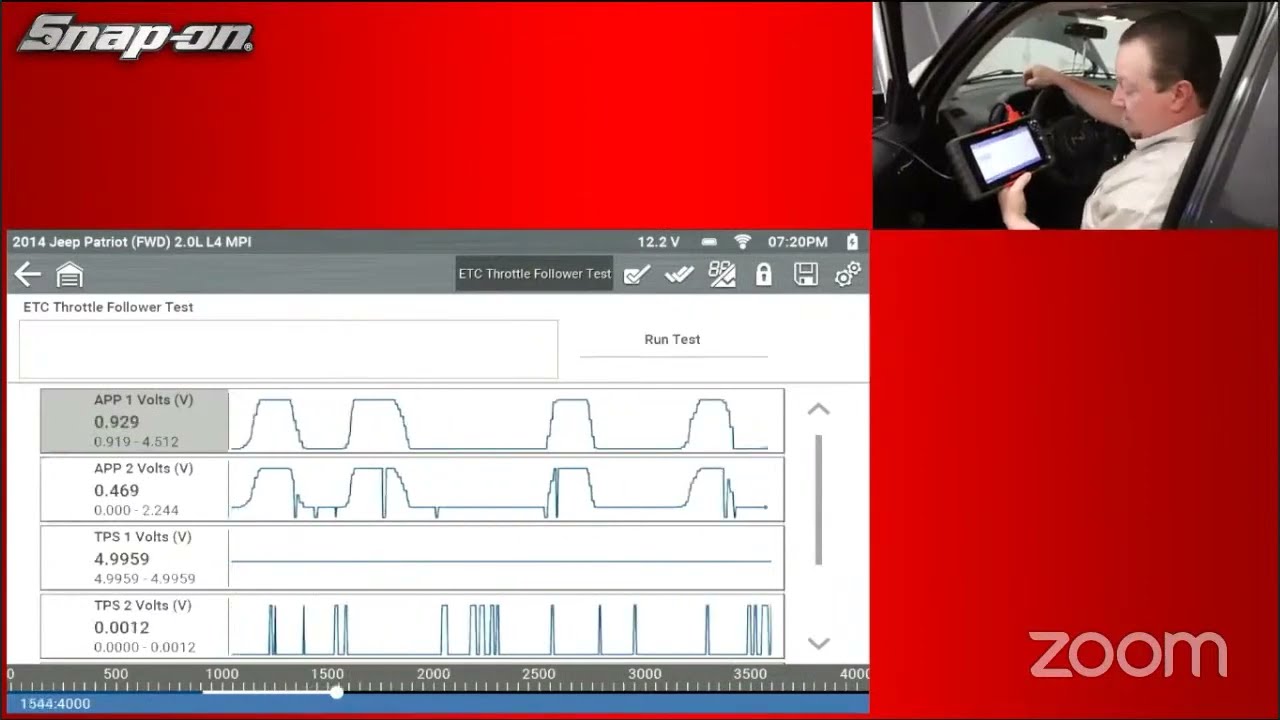Open the home garage icon
This screenshot has height=720, width=1280.
click(x=69, y=274)
